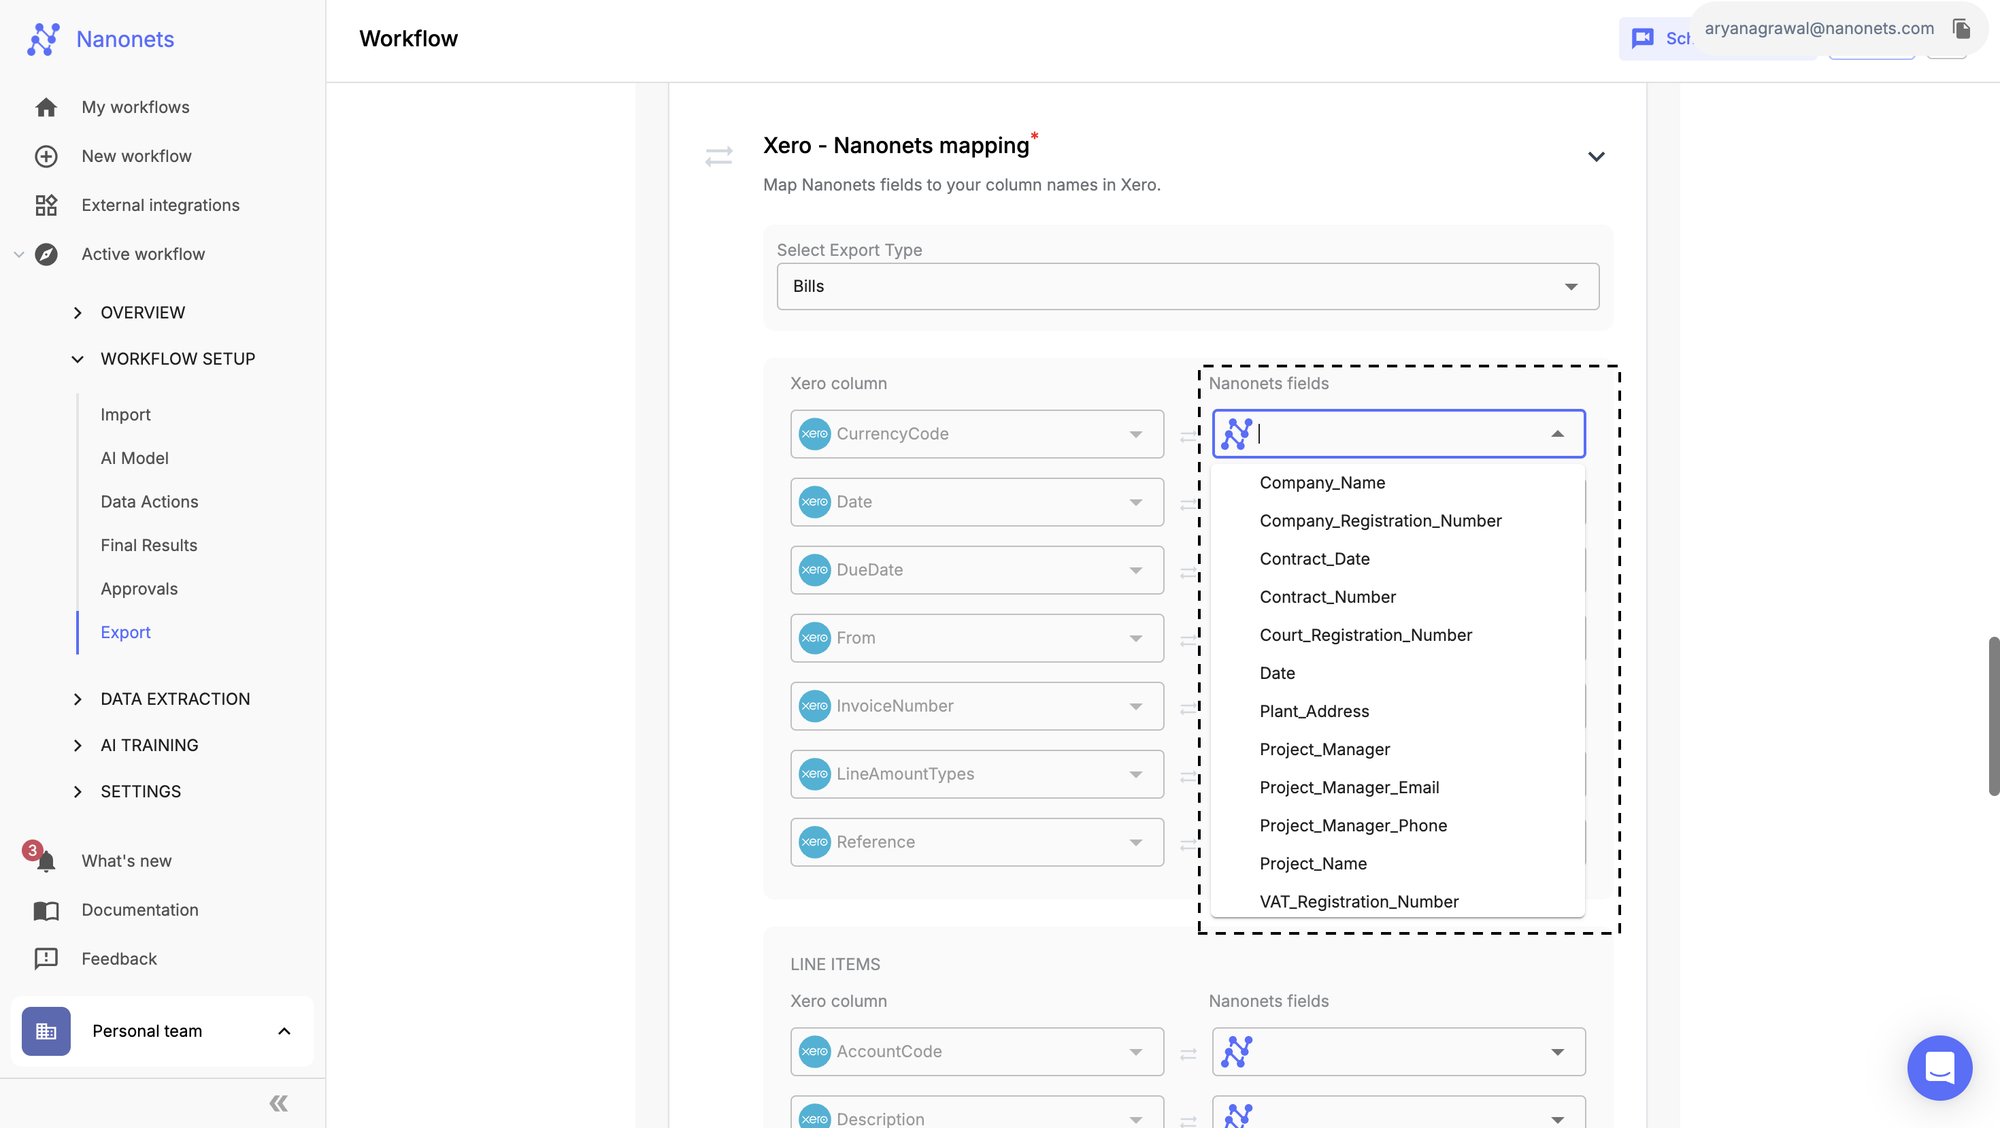This screenshot has height=1128, width=2000.
Task: Click the Feedback message icon
Action: coord(46,959)
